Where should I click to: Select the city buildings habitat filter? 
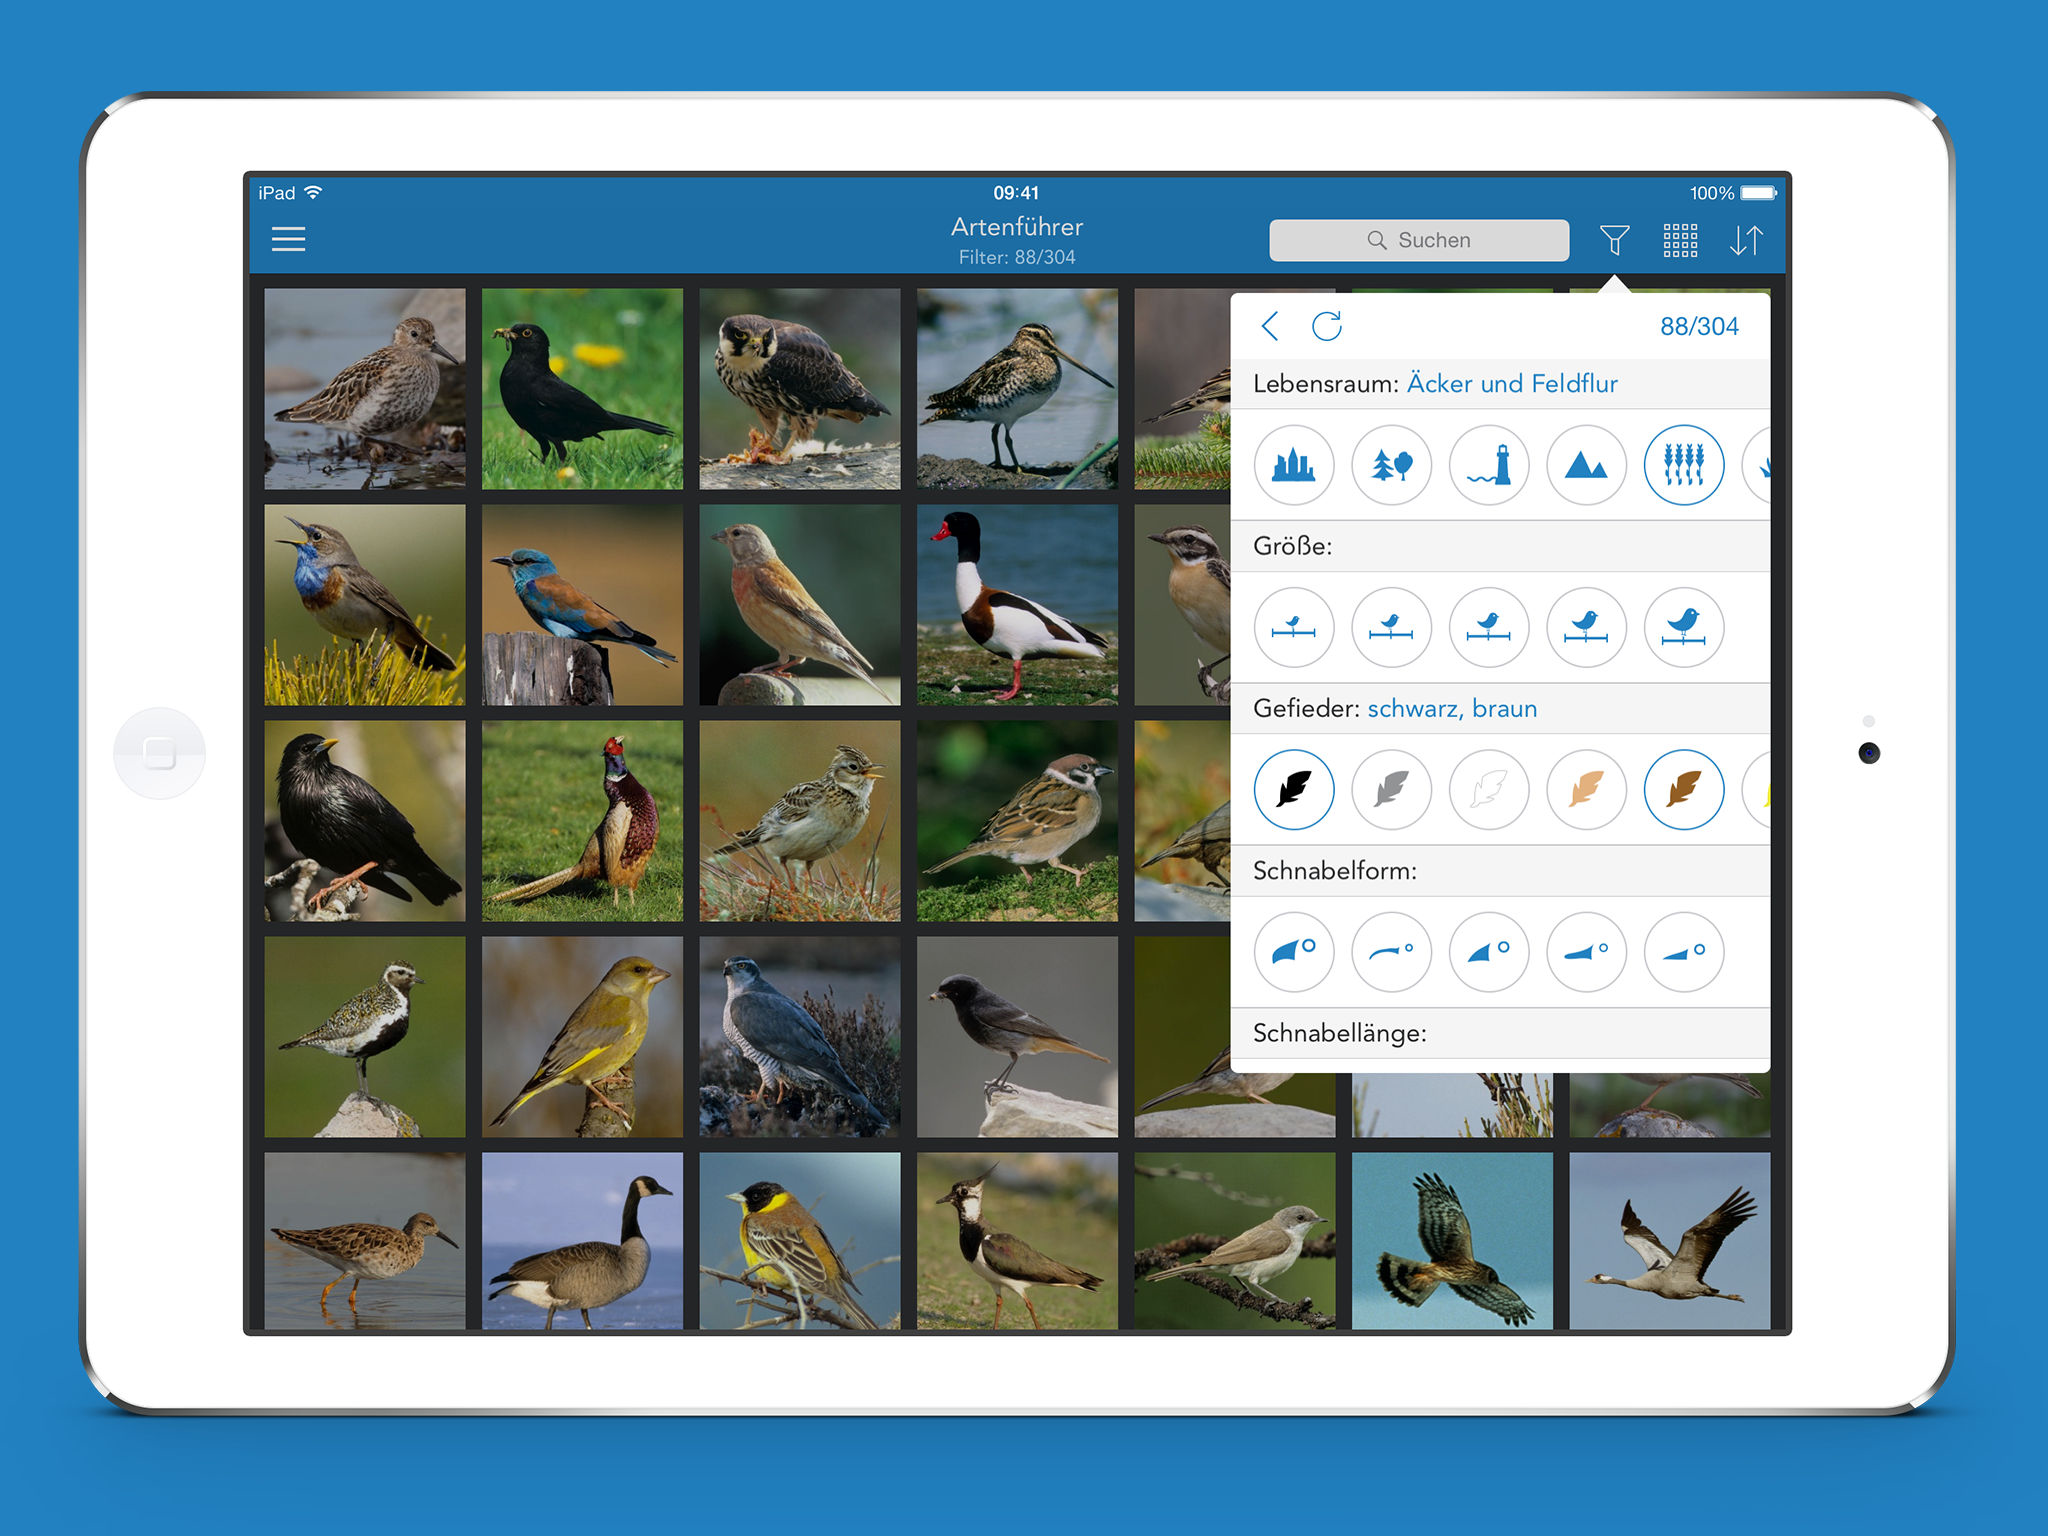[1294, 465]
